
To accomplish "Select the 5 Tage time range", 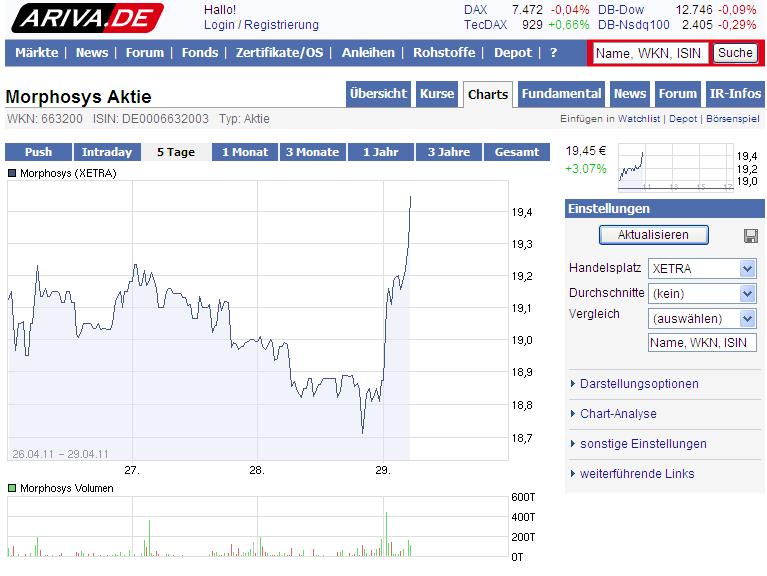I will pyautogui.click(x=176, y=152).
